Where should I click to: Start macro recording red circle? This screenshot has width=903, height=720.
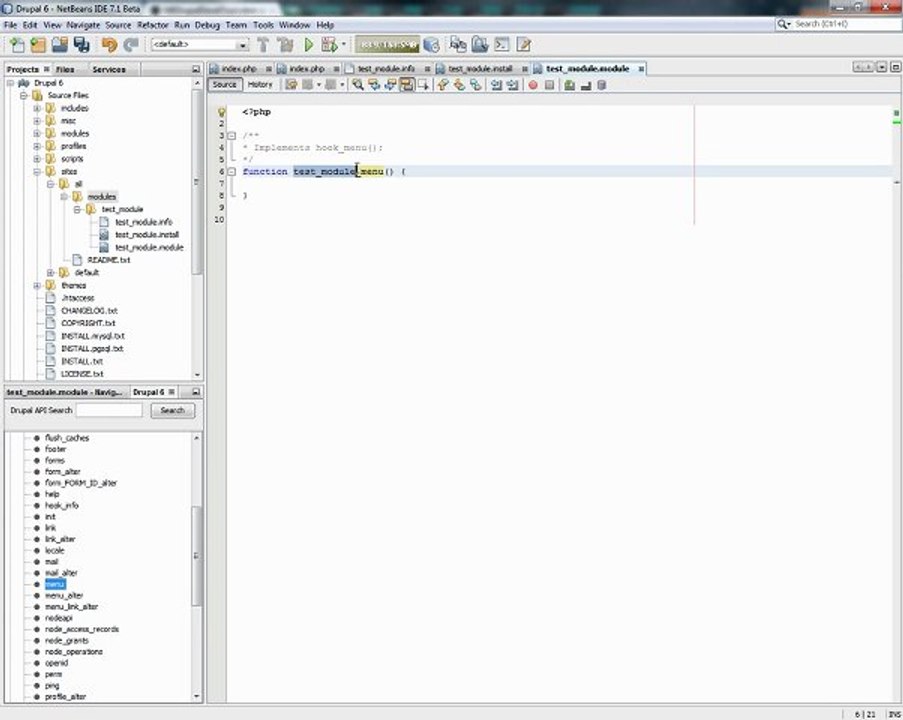[533, 85]
